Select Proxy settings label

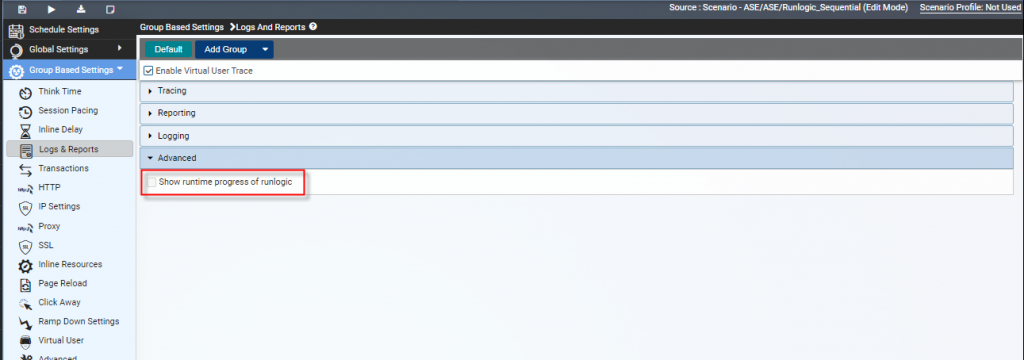[x=49, y=226]
